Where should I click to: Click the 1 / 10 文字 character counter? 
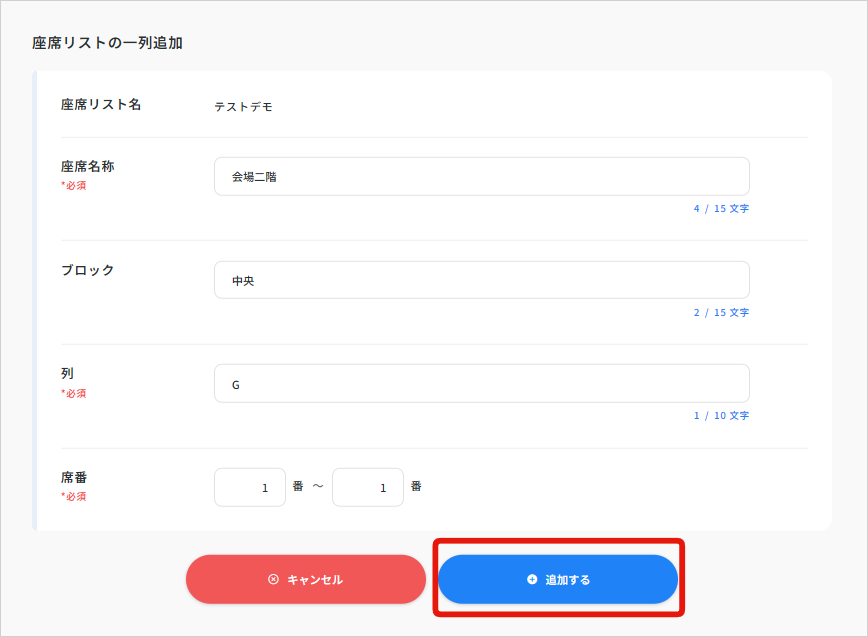721,416
